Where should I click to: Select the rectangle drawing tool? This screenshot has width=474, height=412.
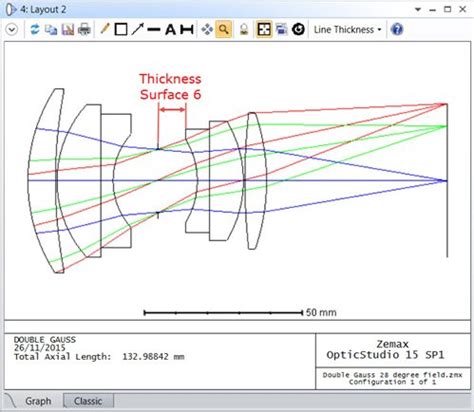pyautogui.click(x=121, y=29)
